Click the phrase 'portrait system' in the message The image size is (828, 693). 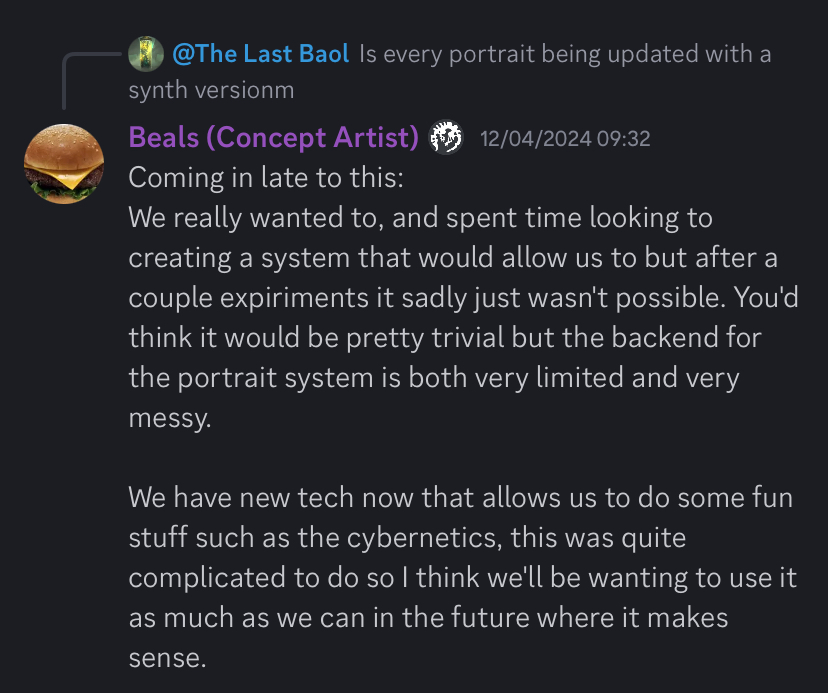coord(270,377)
